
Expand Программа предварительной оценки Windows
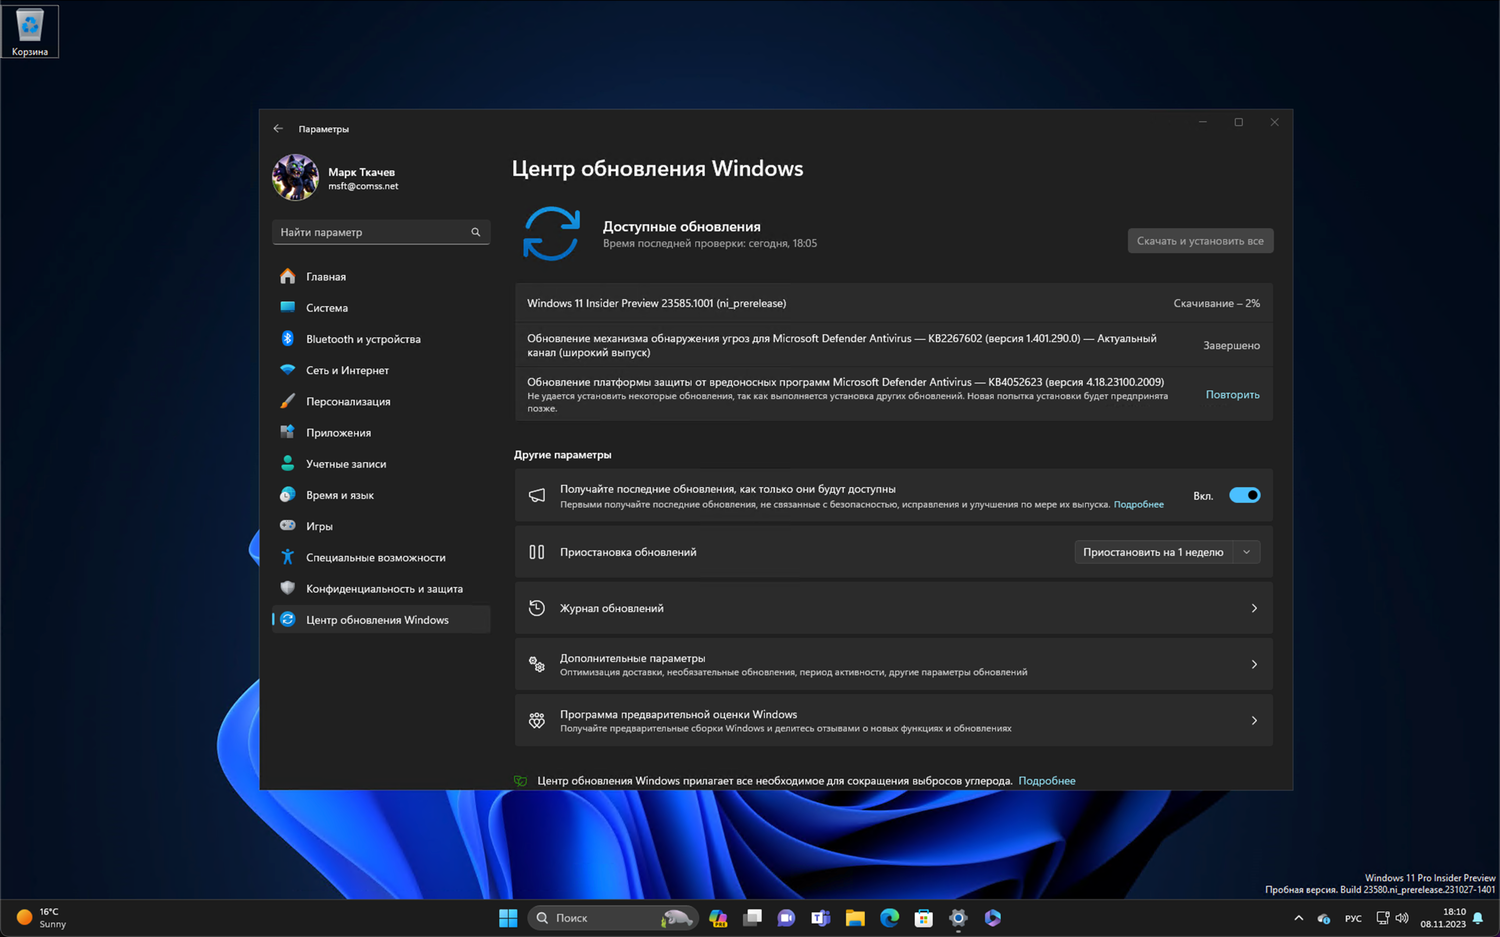point(893,720)
